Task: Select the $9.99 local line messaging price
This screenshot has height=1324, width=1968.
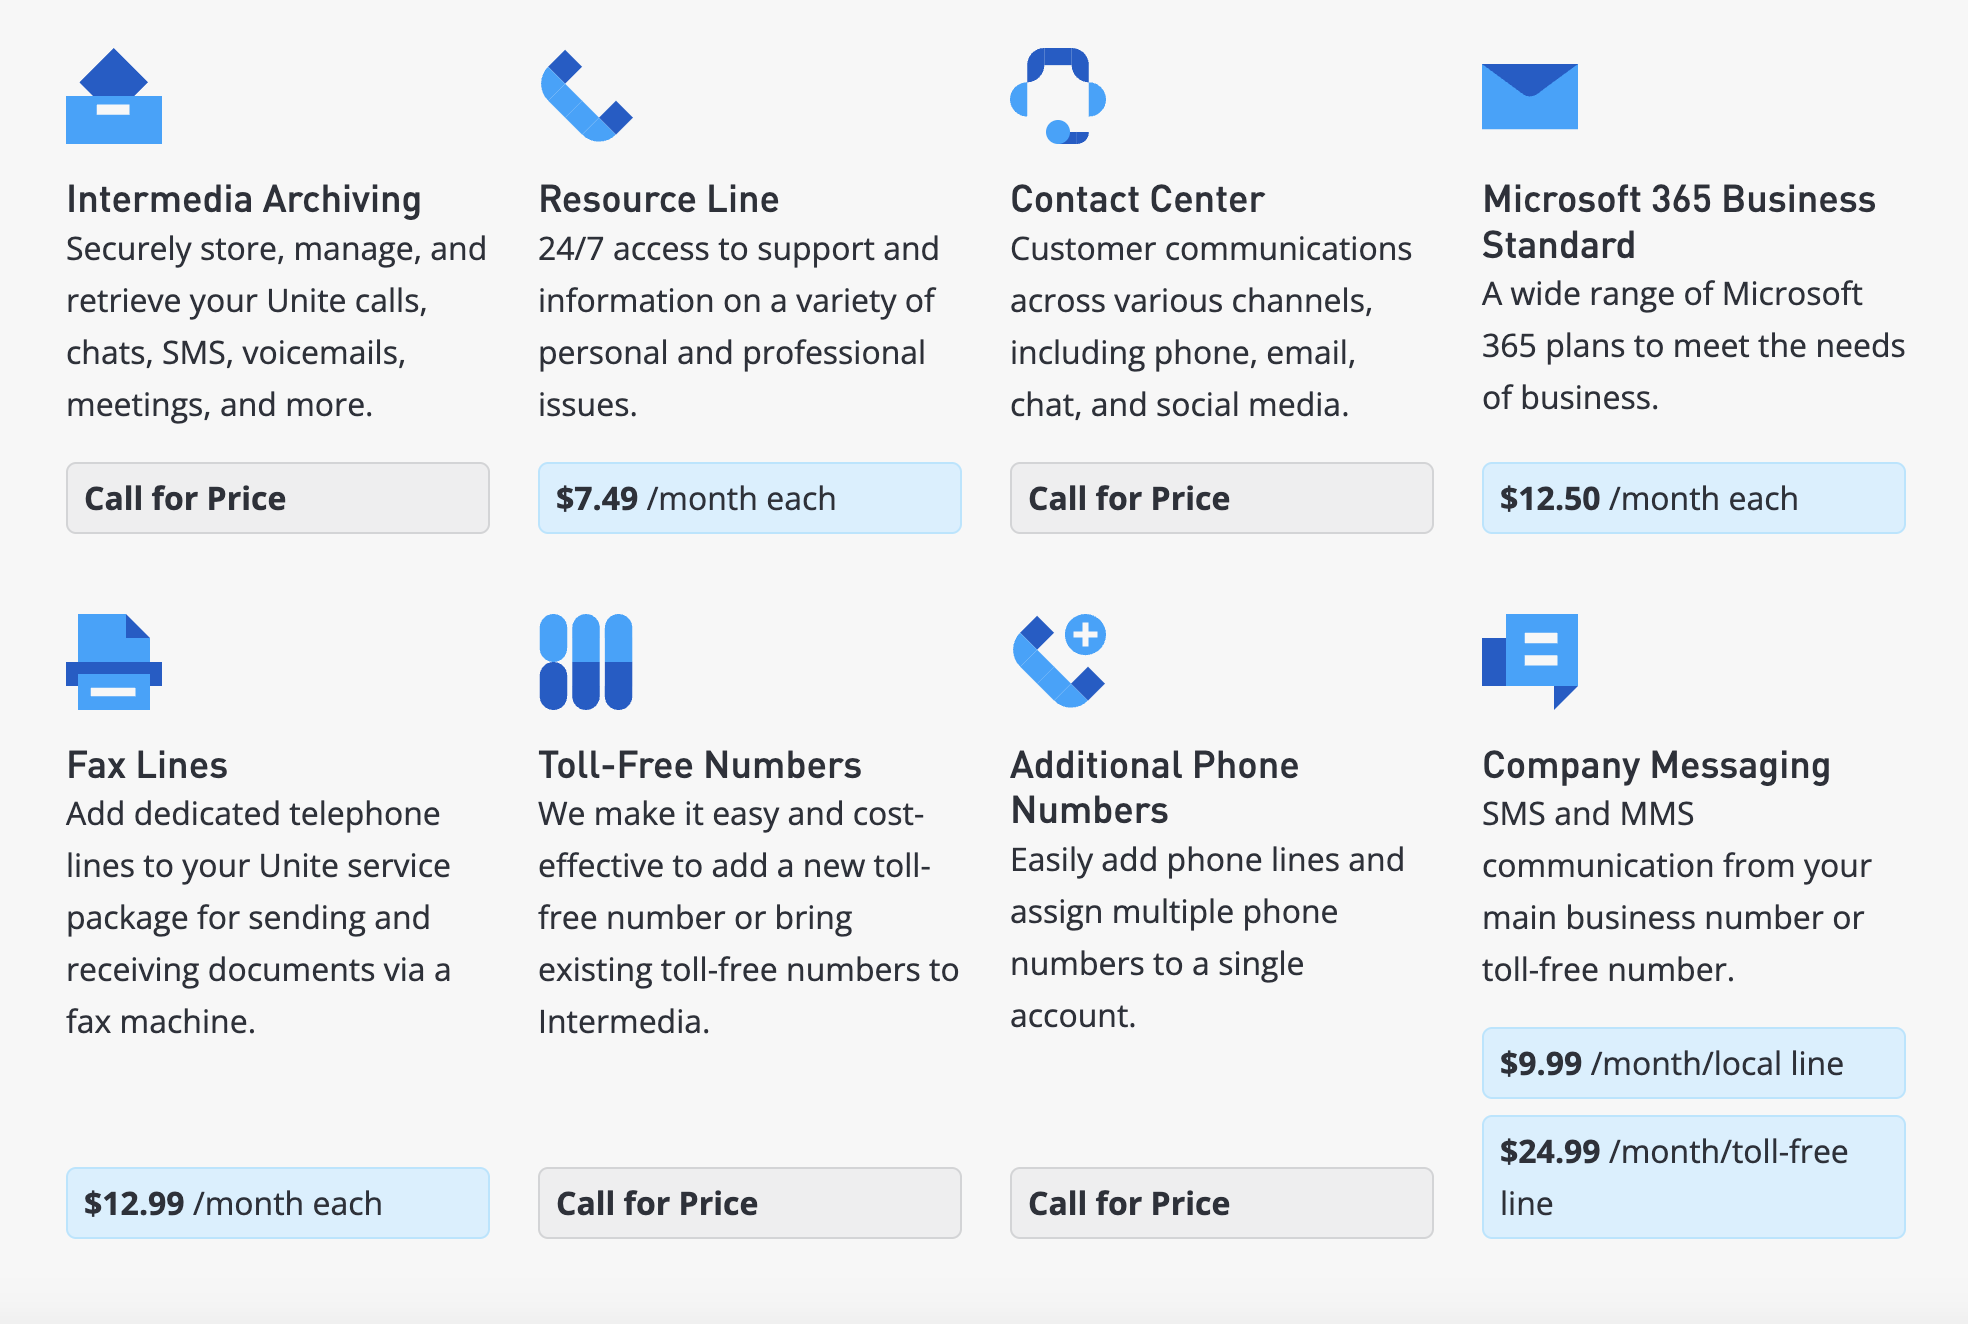Action: tap(1693, 1063)
